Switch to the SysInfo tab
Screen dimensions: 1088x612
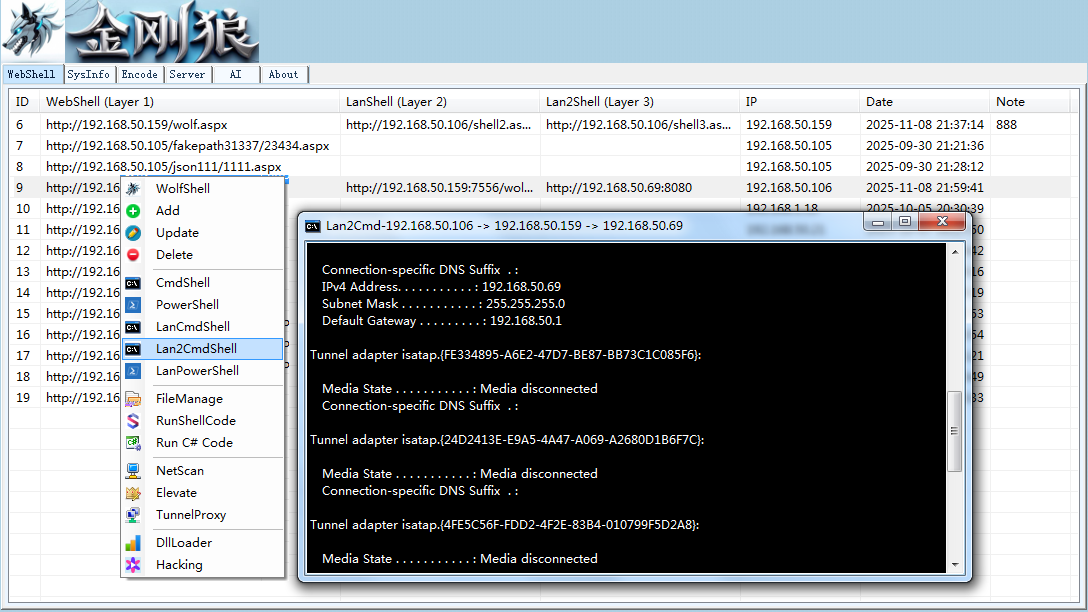click(x=88, y=74)
